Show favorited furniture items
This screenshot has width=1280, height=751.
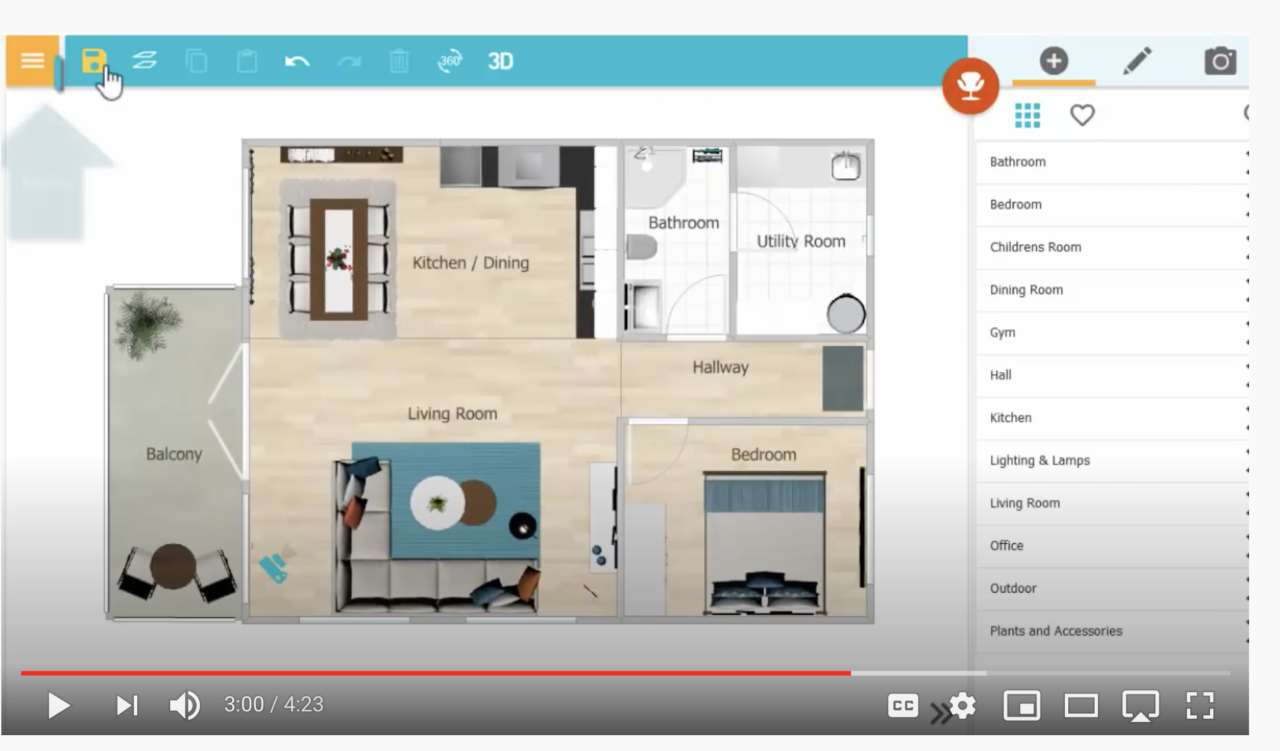coord(1083,115)
